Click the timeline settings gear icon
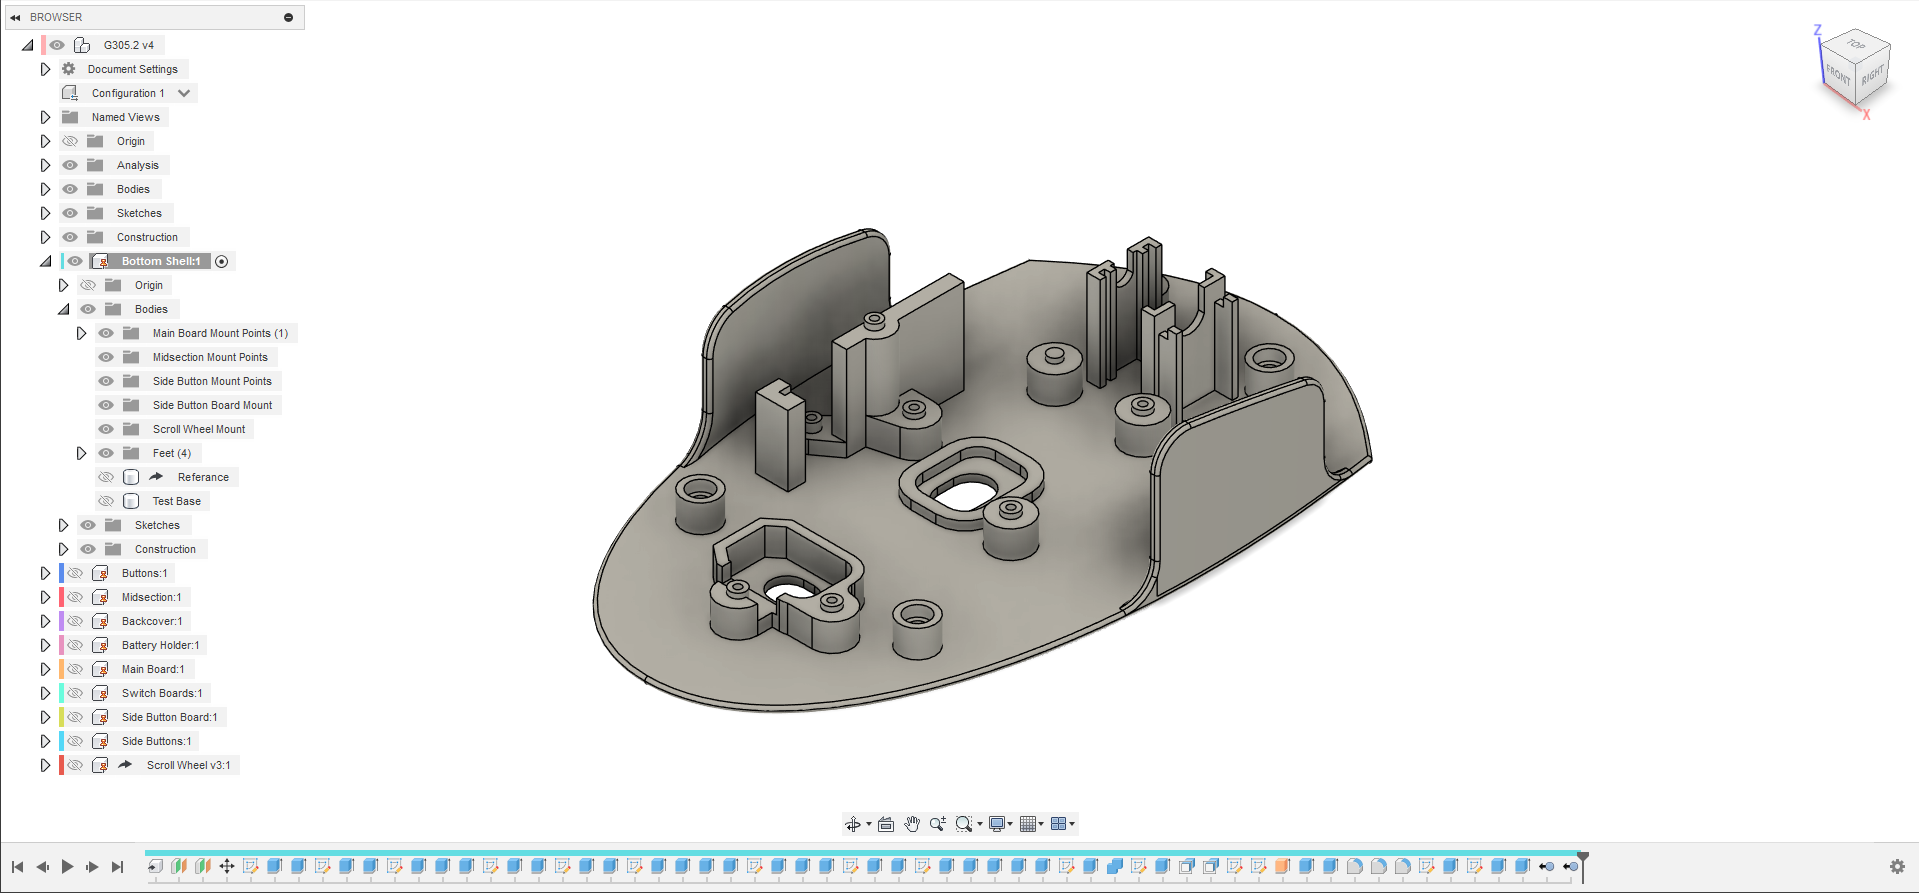Image resolution: width=1919 pixels, height=893 pixels. click(1897, 867)
